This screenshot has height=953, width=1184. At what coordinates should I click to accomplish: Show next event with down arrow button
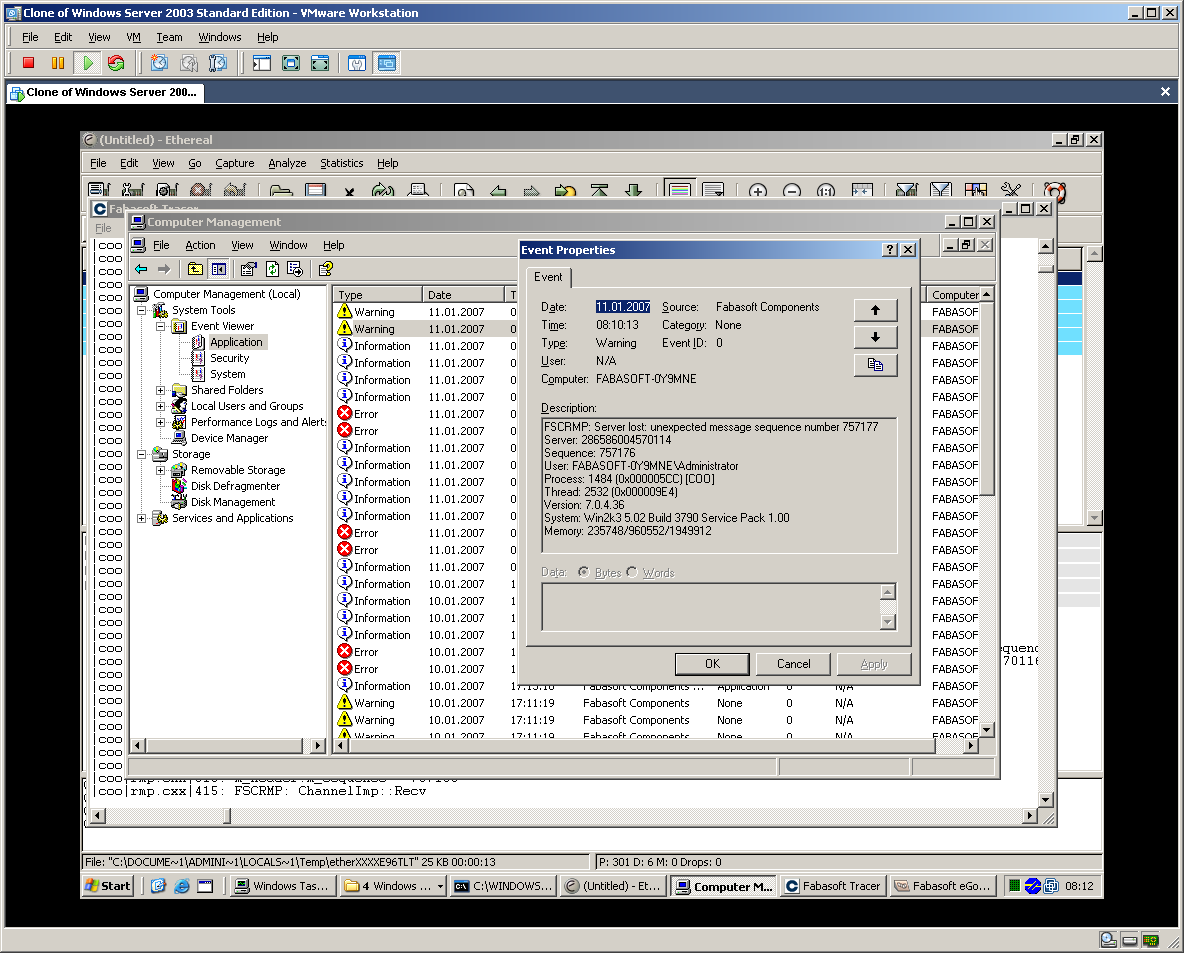tap(875, 337)
